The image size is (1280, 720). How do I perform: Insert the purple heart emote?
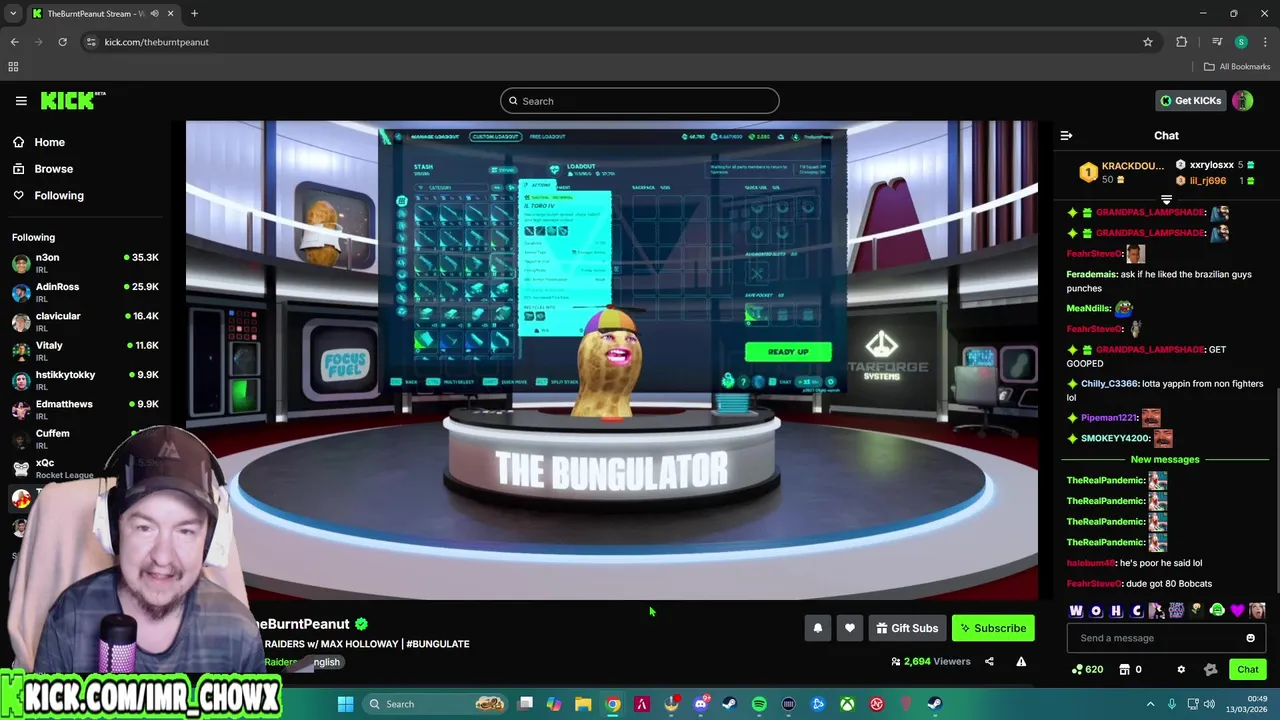coord(1237,611)
